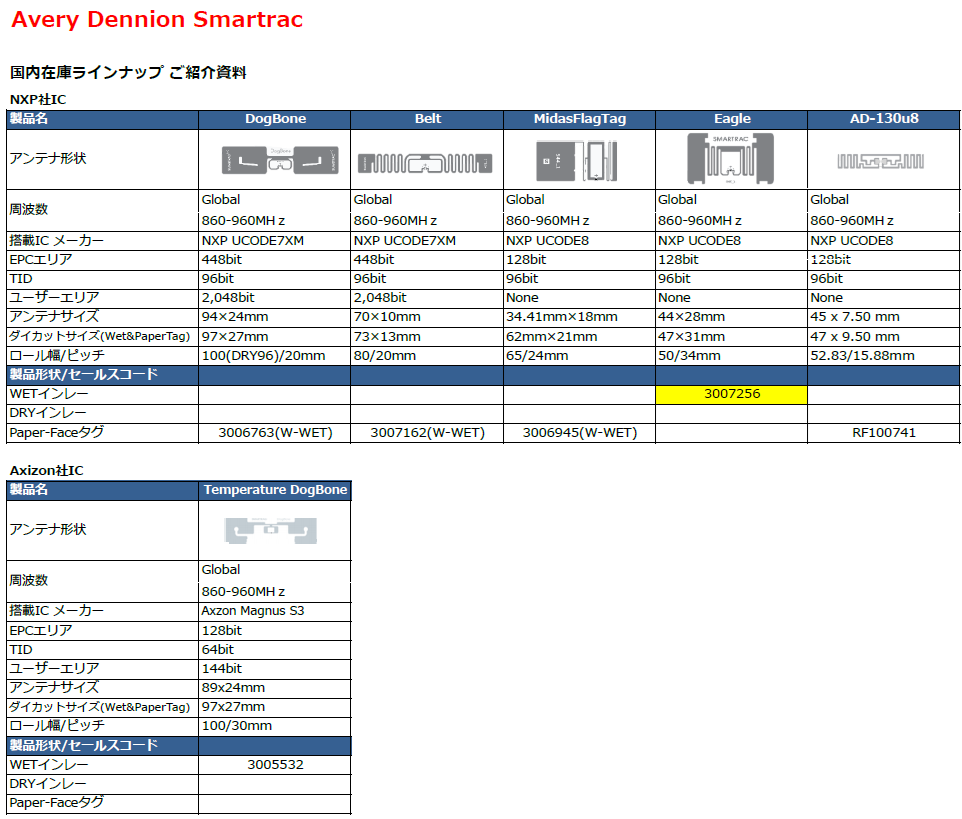Click the 3006945(W-WET) cell
Viewport: 962px width, 819px height.
click(579, 433)
